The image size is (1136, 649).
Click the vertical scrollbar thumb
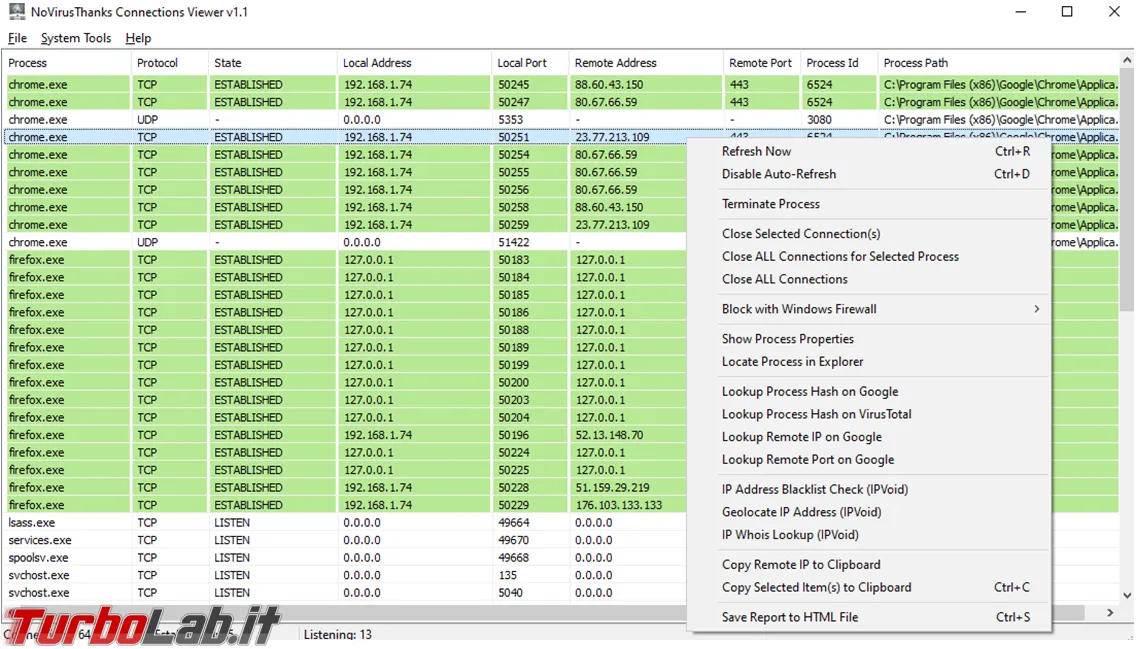coord(1127,192)
